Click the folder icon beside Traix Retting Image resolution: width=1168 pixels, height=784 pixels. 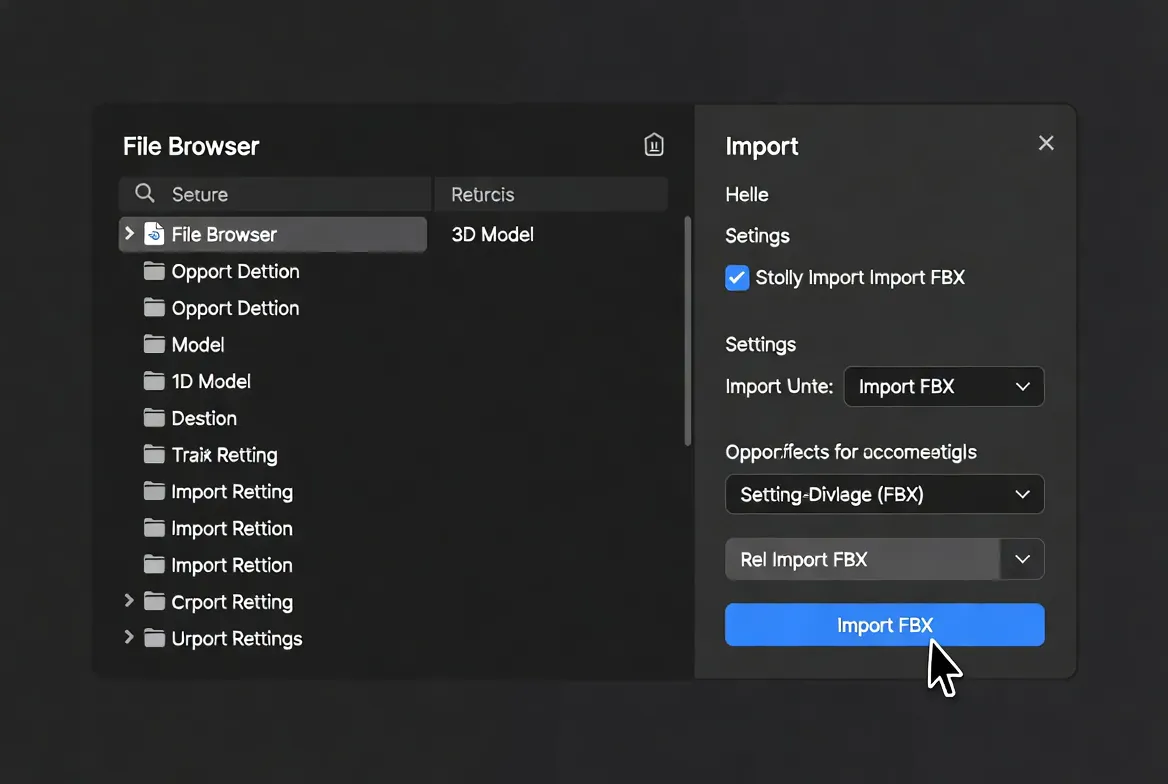coord(154,453)
